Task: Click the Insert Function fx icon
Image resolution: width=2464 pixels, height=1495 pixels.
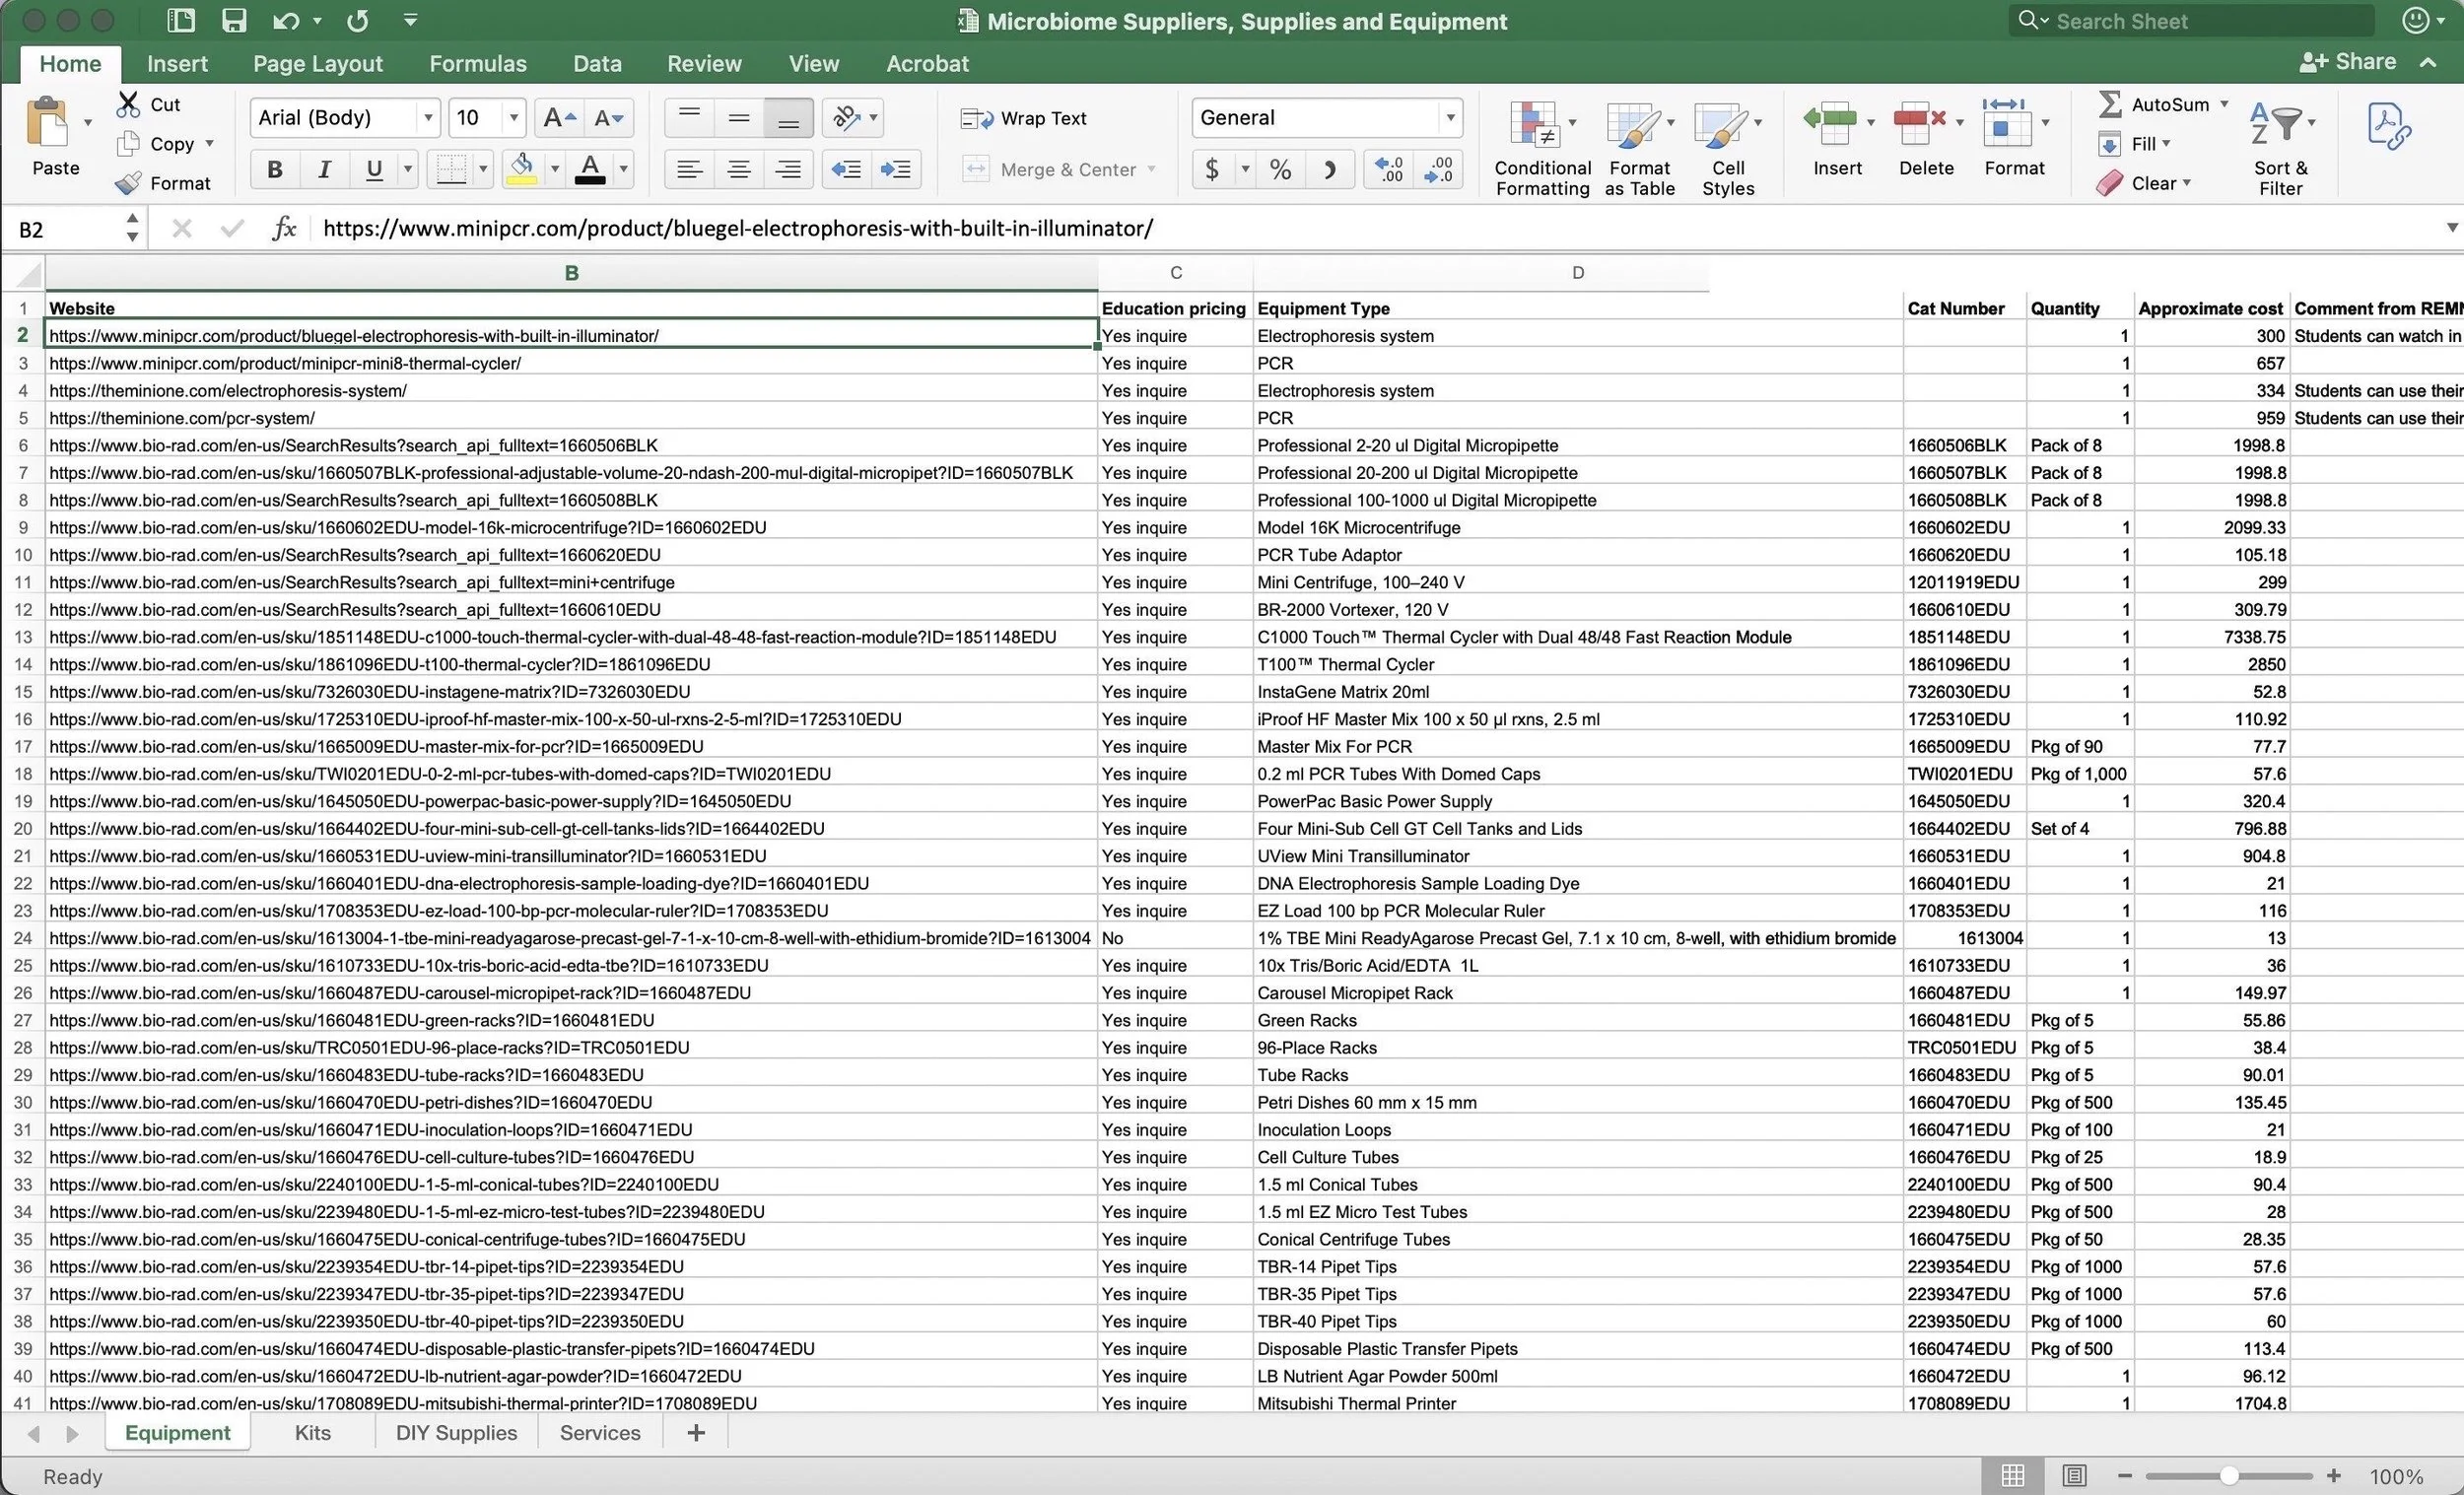Action: (x=284, y=229)
